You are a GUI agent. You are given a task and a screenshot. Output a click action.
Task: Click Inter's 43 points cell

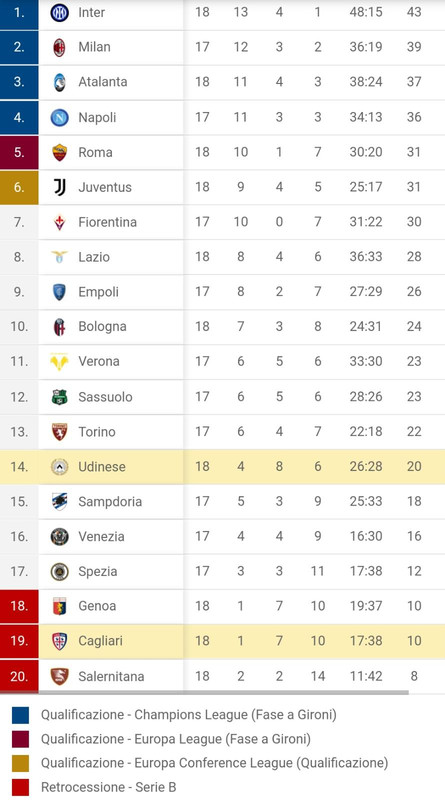(414, 12)
